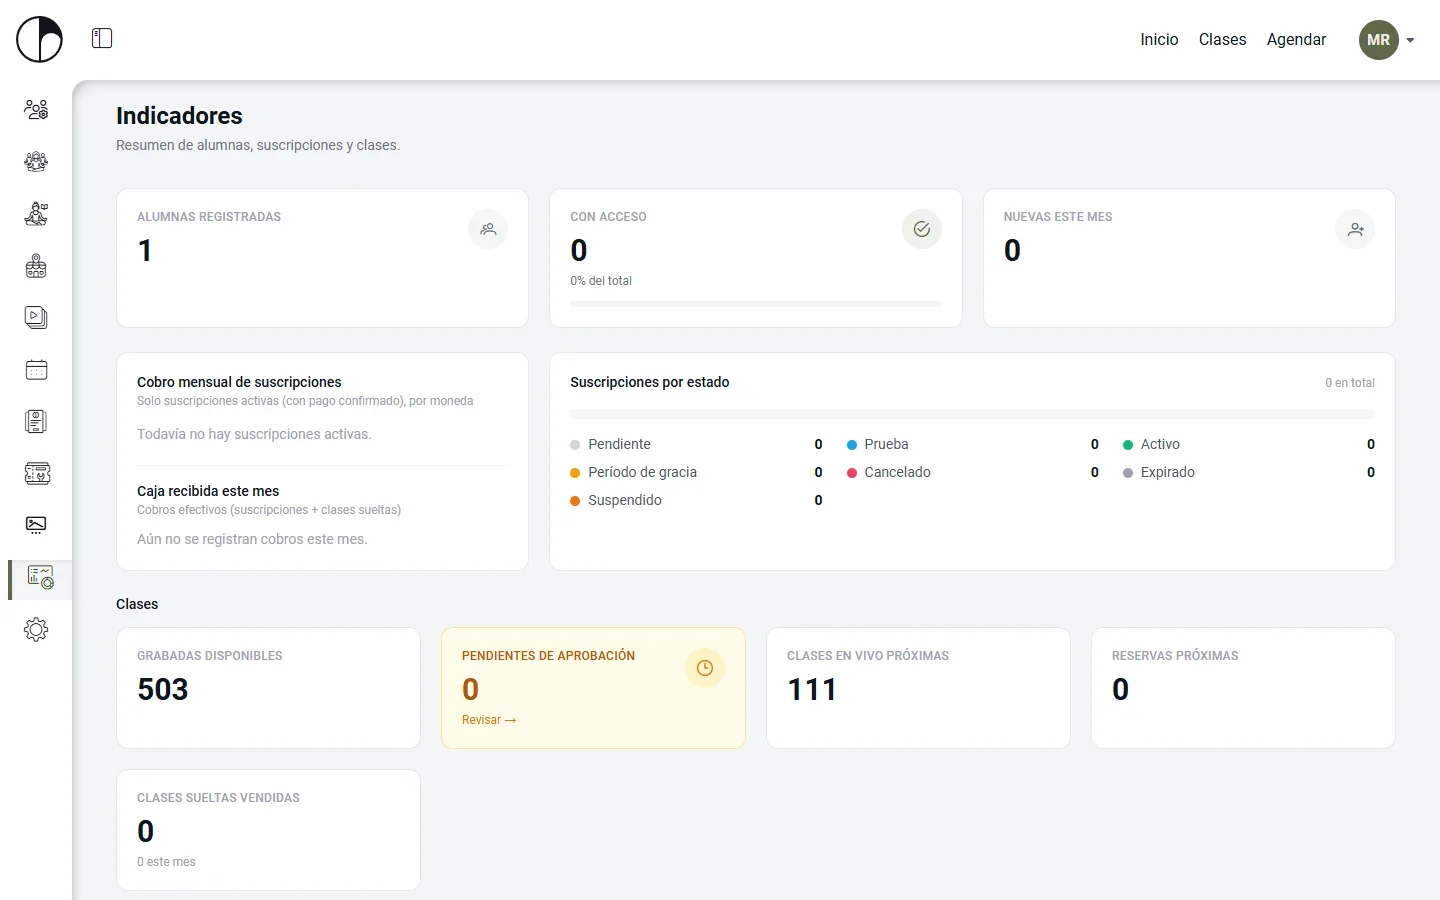1440x900 pixels.
Task: Click the gray Pendiente status dot
Action: click(575, 445)
